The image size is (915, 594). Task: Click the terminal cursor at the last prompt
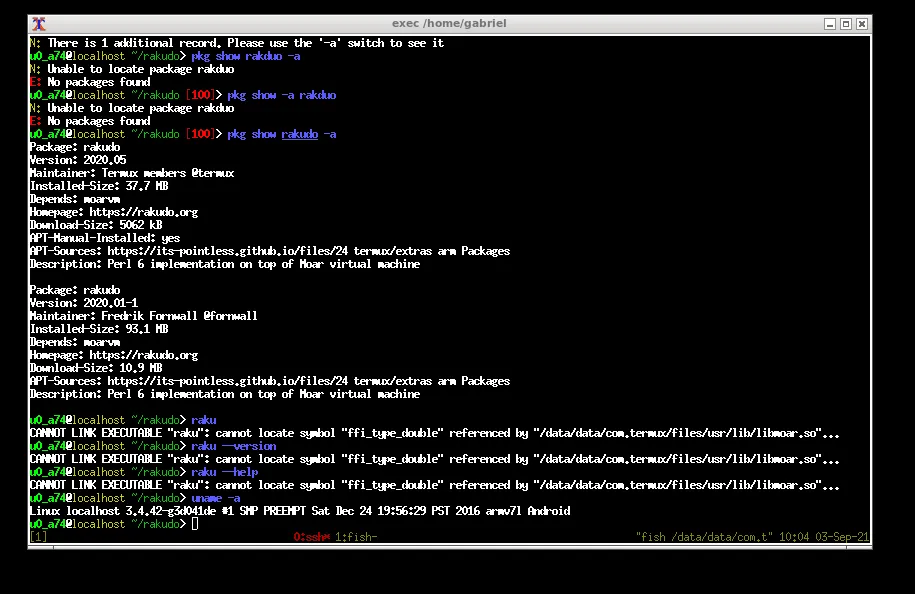click(x=195, y=524)
